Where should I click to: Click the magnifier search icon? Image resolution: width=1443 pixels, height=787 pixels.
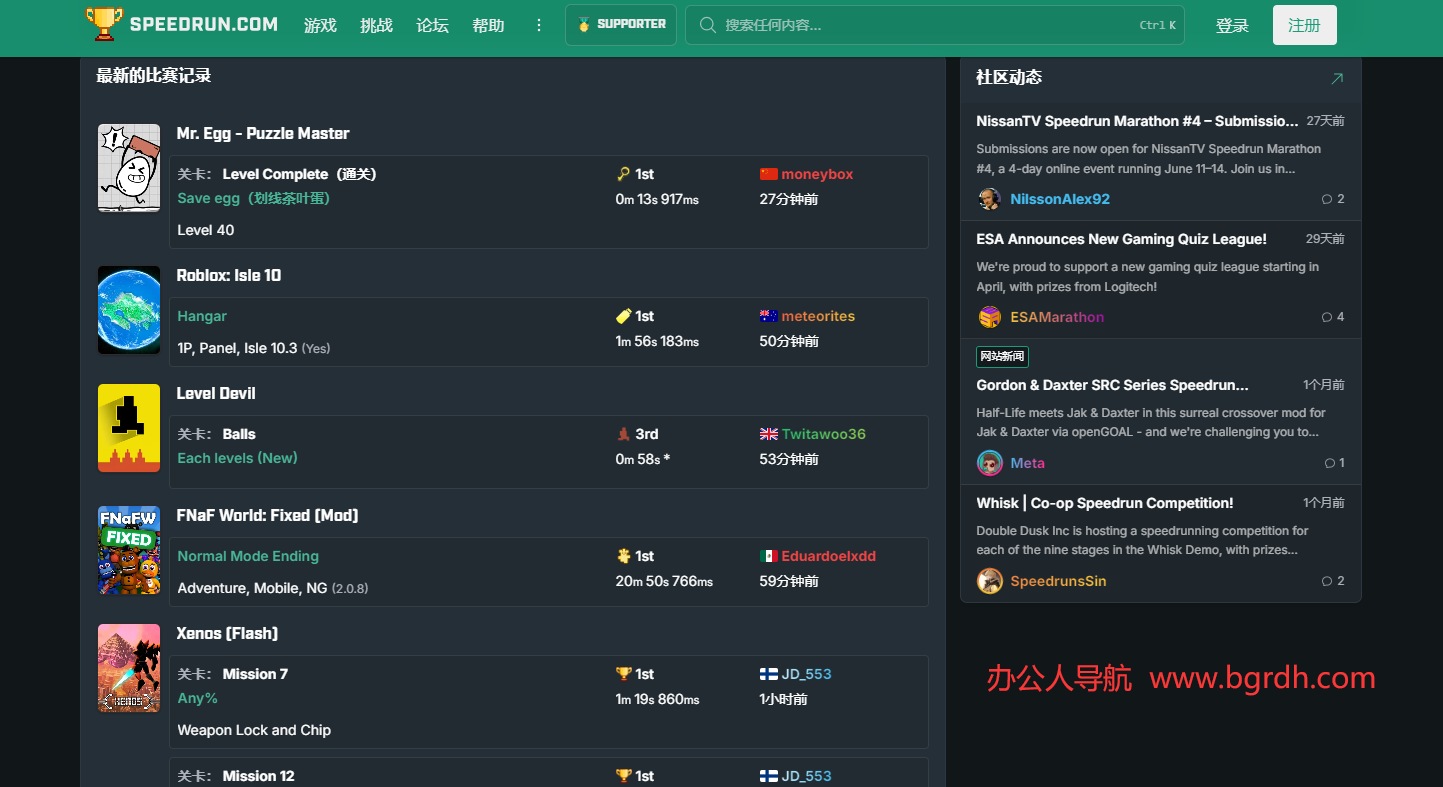pyautogui.click(x=708, y=25)
